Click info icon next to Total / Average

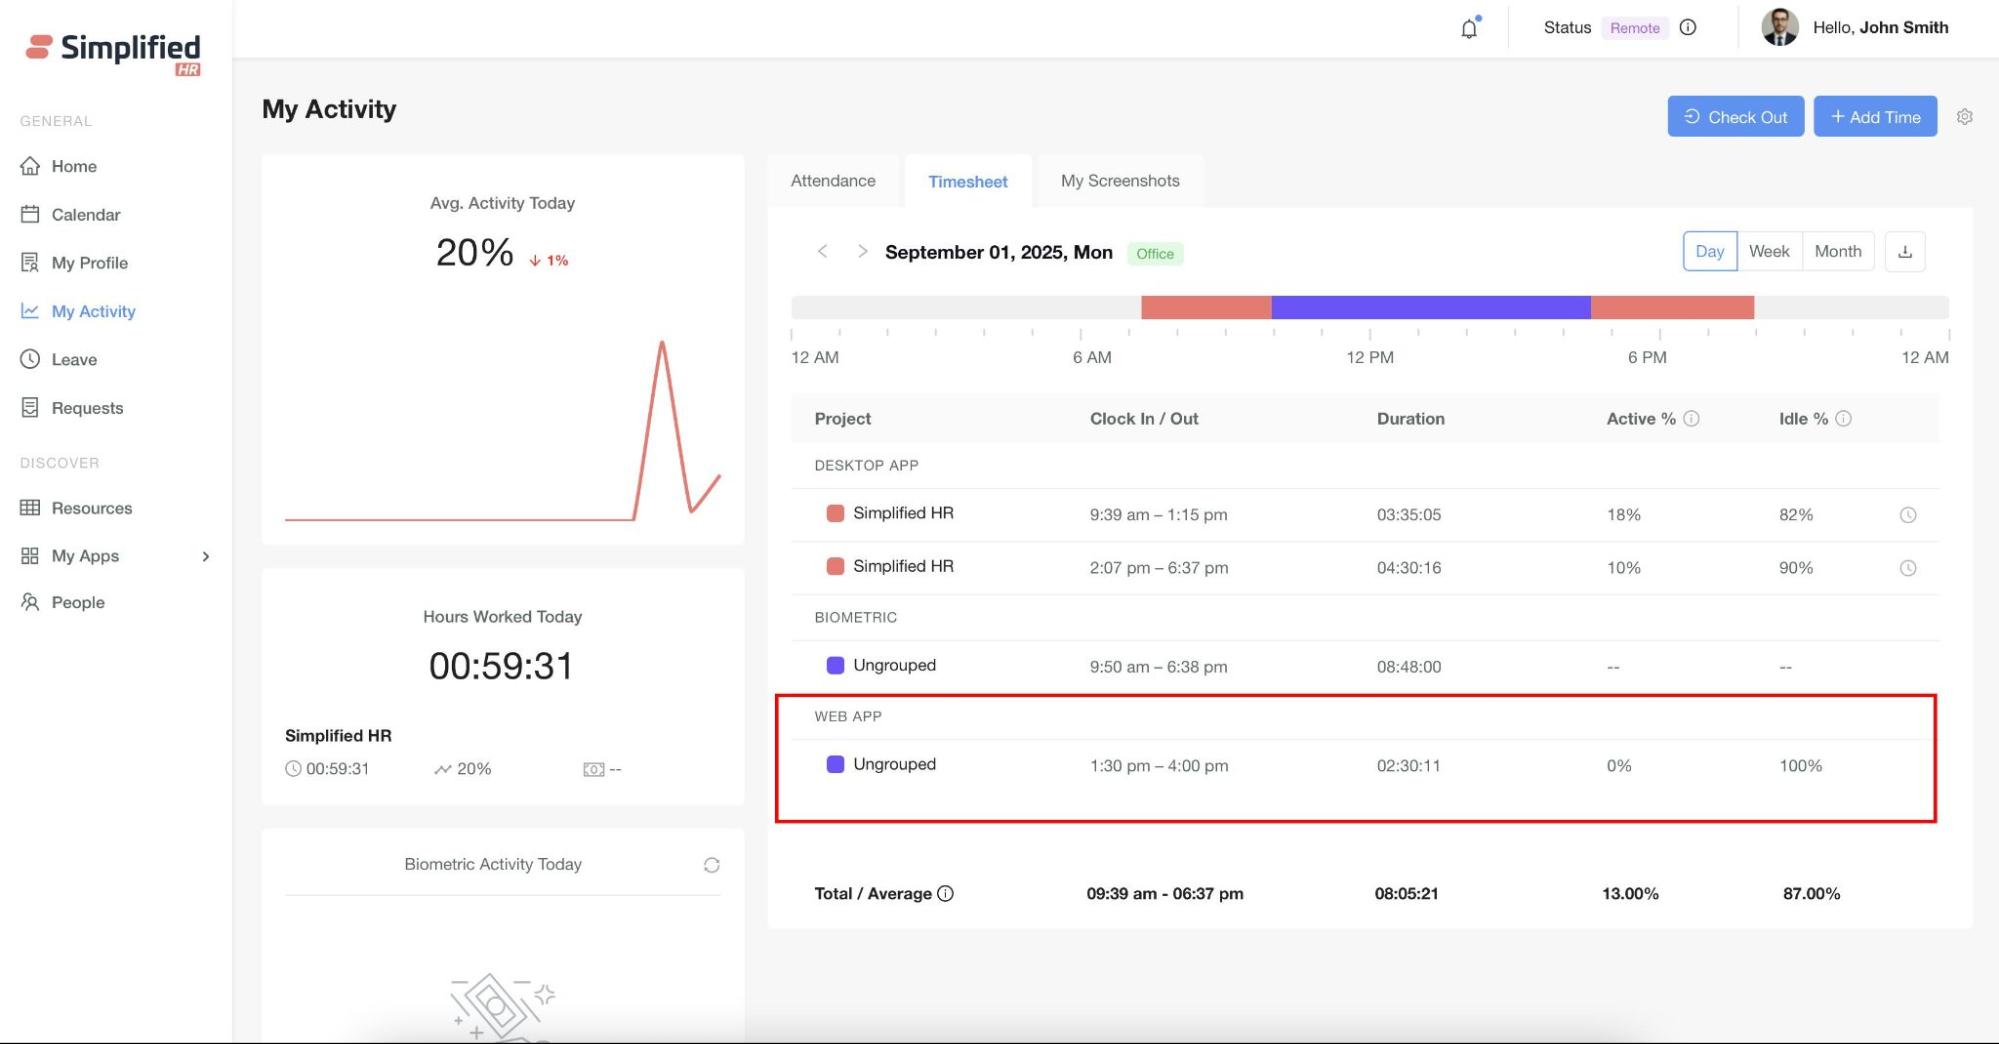pos(945,894)
